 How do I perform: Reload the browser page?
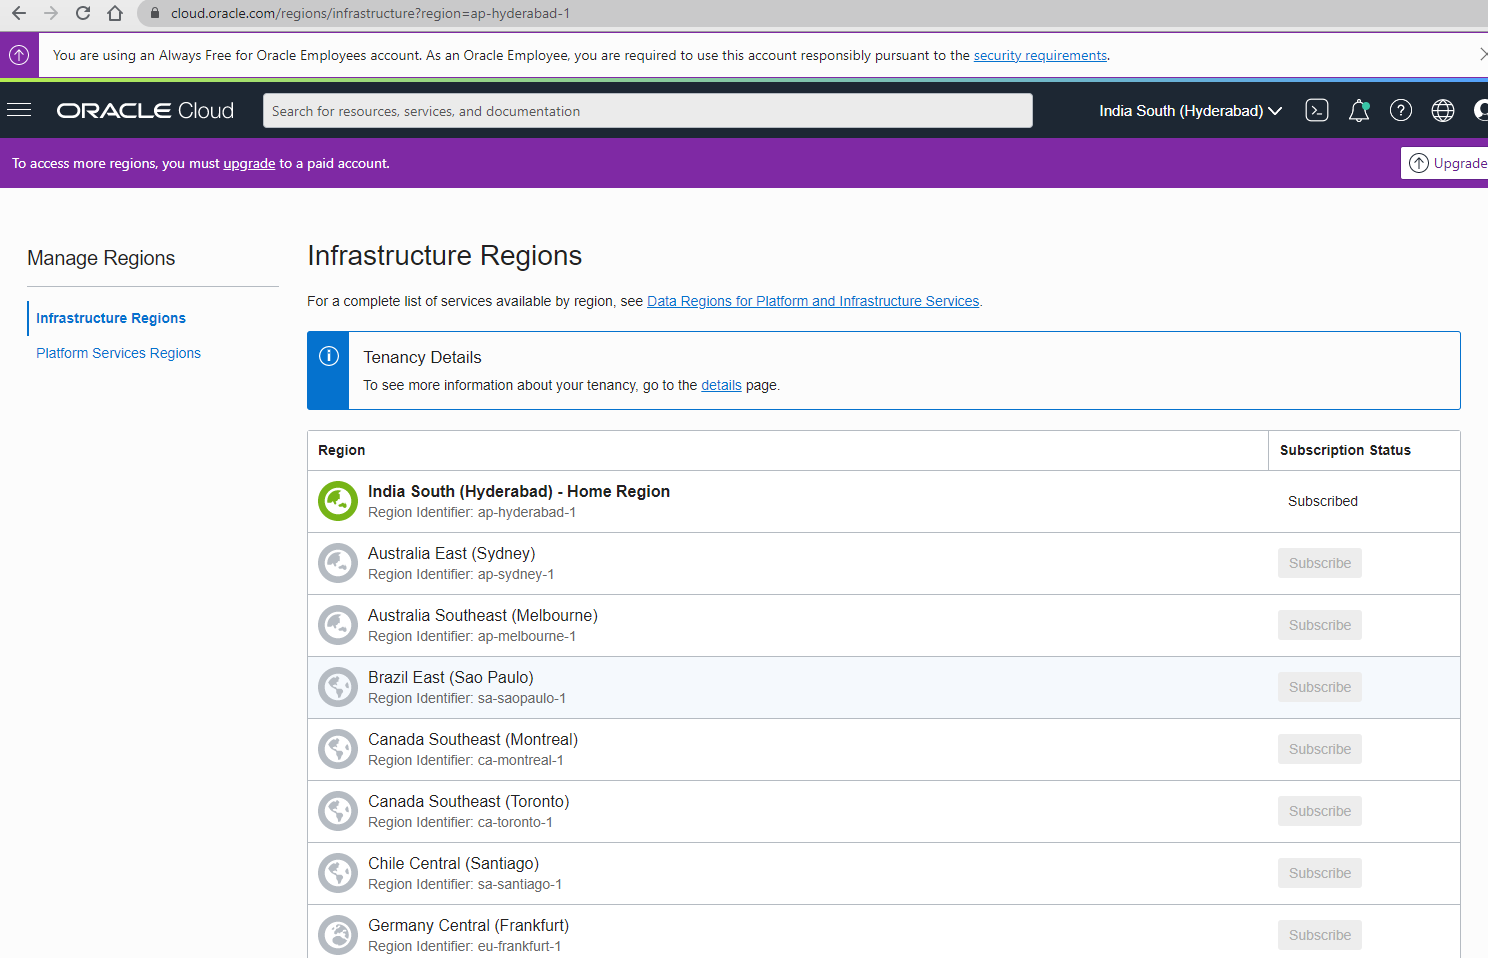click(x=83, y=13)
